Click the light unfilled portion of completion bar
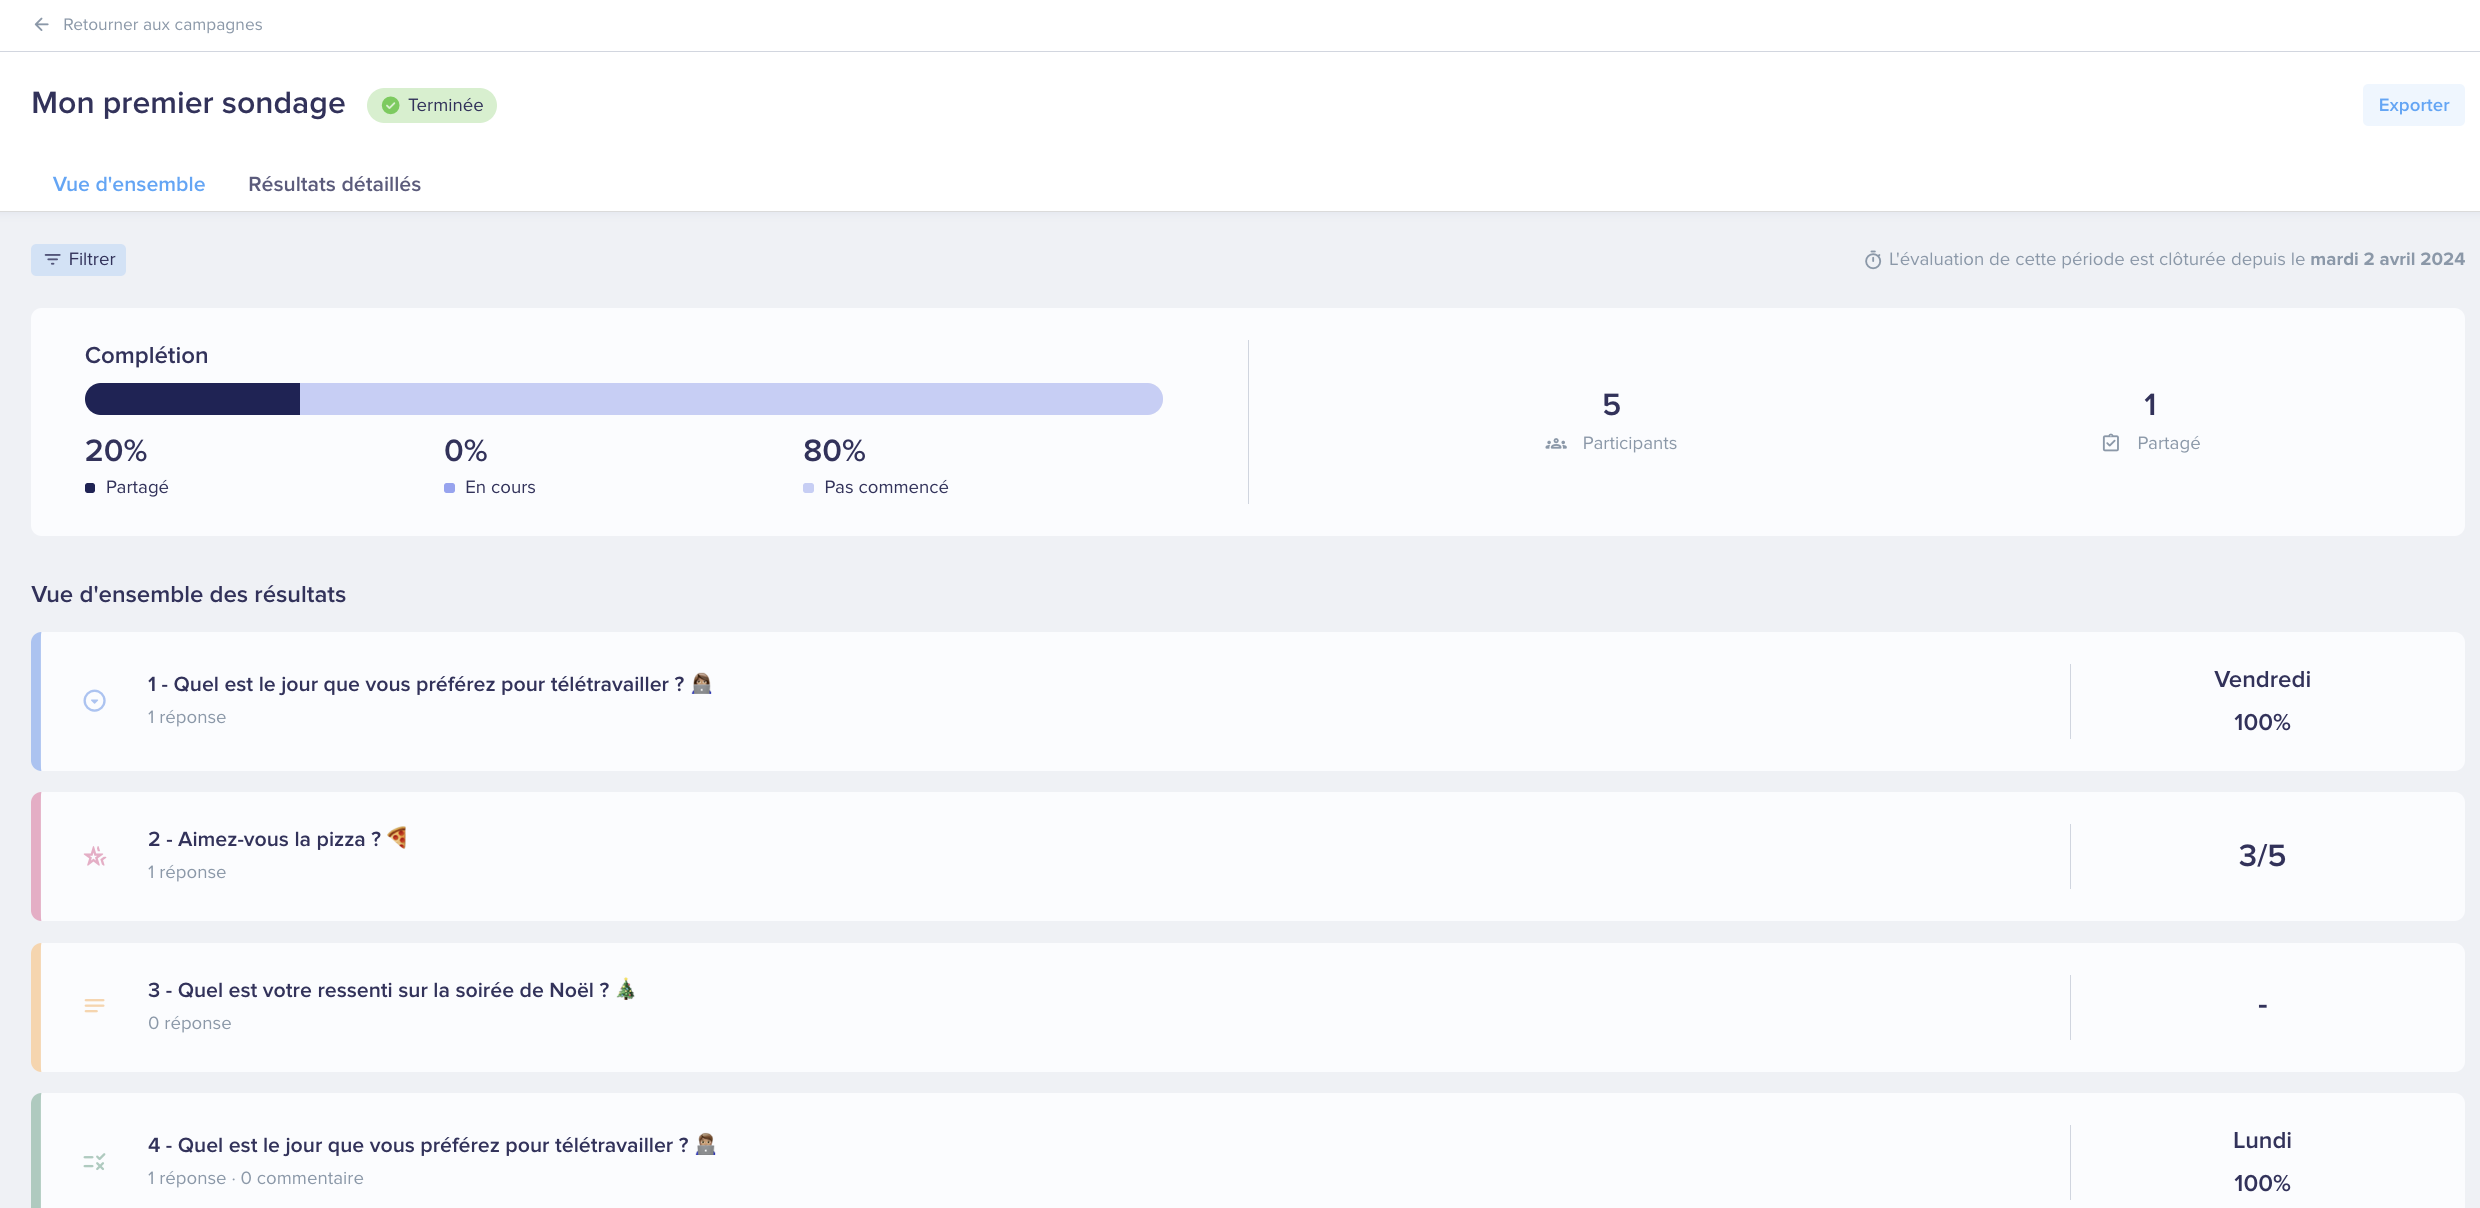This screenshot has height=1208, width=2480. [x=731, y=399]
